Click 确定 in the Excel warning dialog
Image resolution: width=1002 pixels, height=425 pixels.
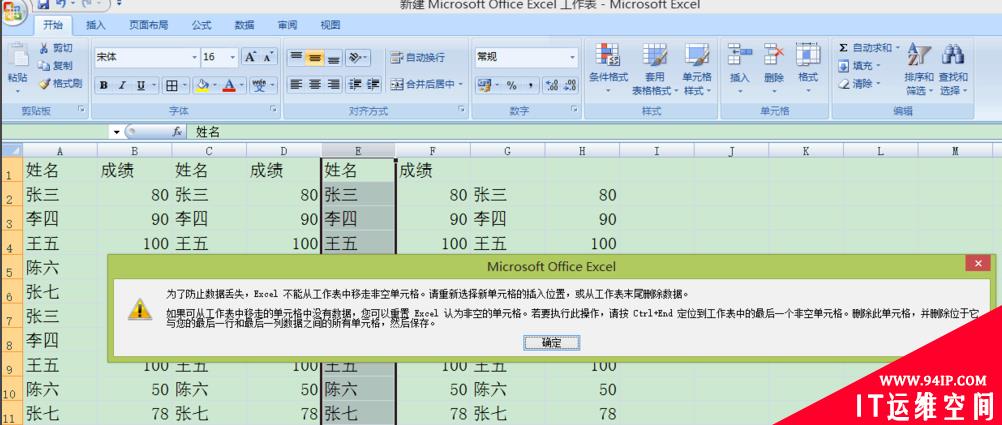tap(551, 343)
